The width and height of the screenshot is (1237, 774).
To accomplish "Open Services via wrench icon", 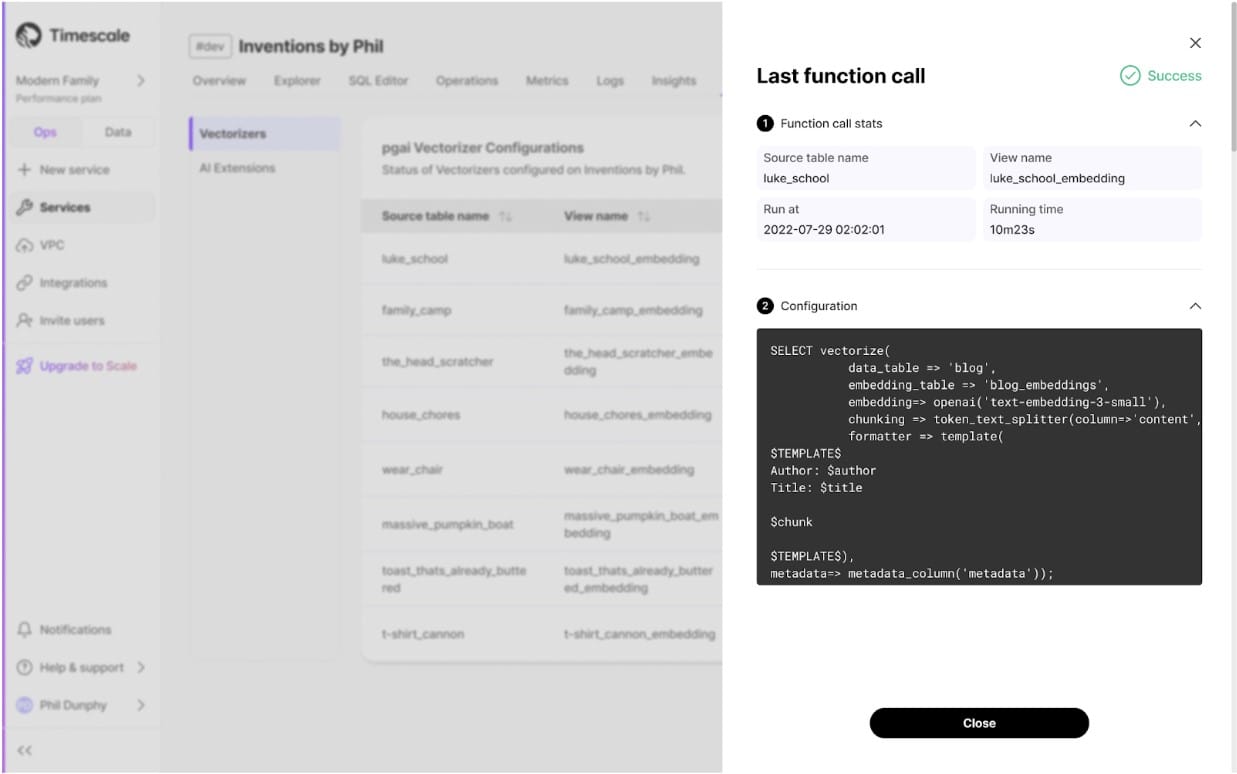I will coord(25,208).
